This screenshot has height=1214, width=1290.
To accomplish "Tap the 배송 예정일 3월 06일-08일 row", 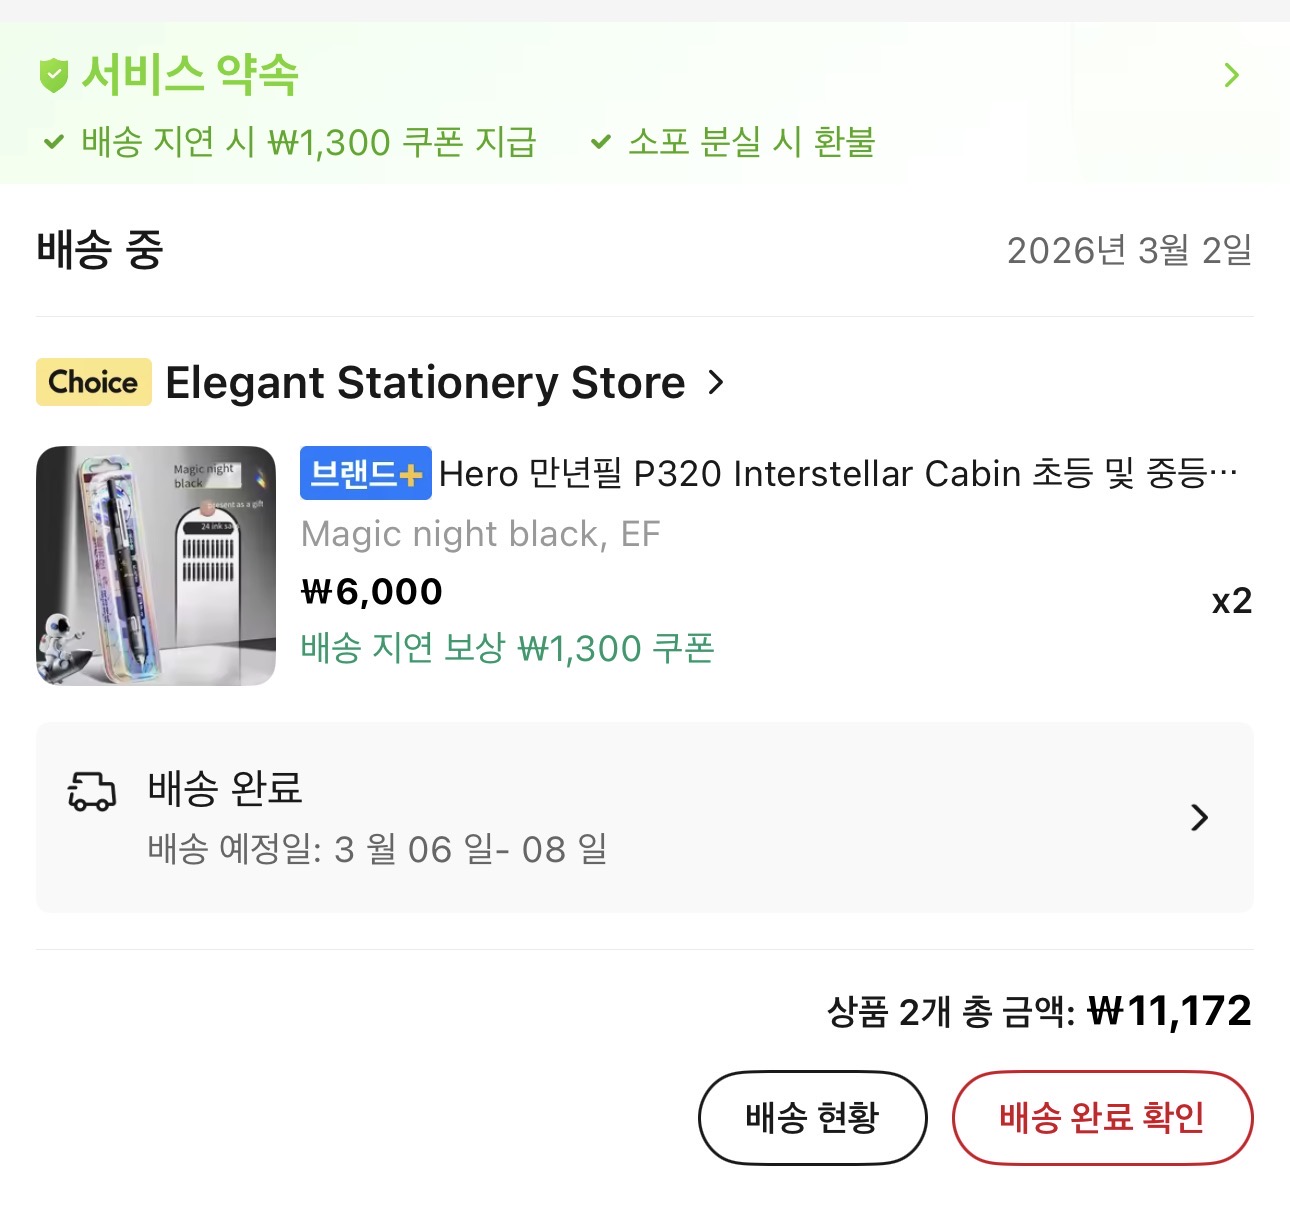I will [645, 817].
